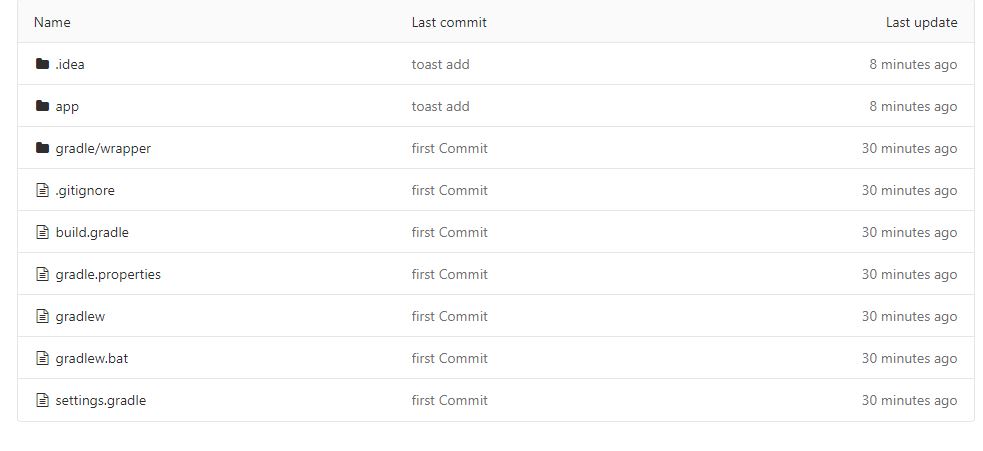Open "first Commit" link for gradlew.bat
This screenshot has width=983, height=451.
pyautogui.click(x=449, y=358)
